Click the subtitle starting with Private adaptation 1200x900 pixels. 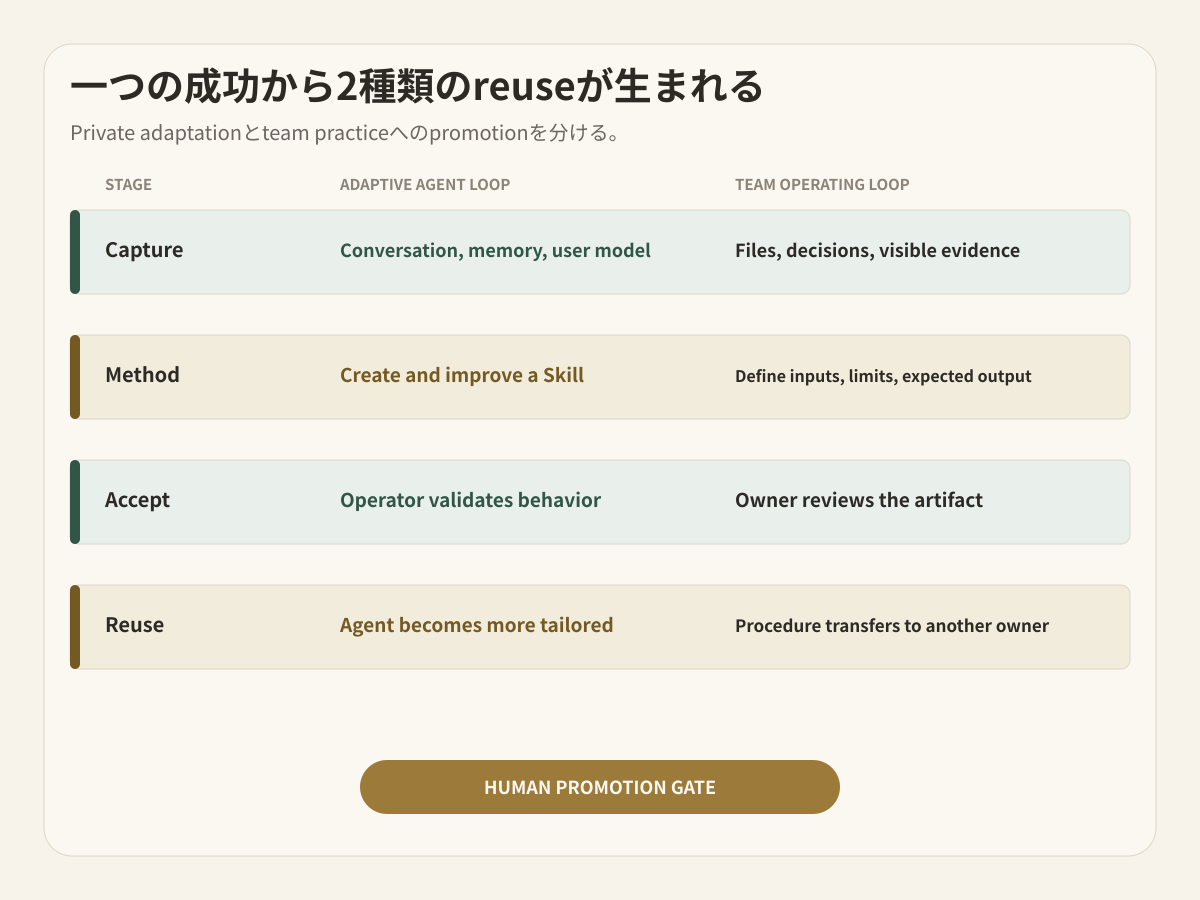[345, 133]
